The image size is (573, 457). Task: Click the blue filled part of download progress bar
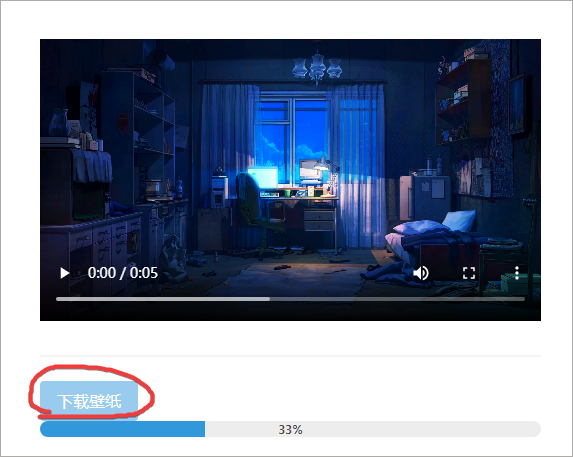tap(122, 429)
